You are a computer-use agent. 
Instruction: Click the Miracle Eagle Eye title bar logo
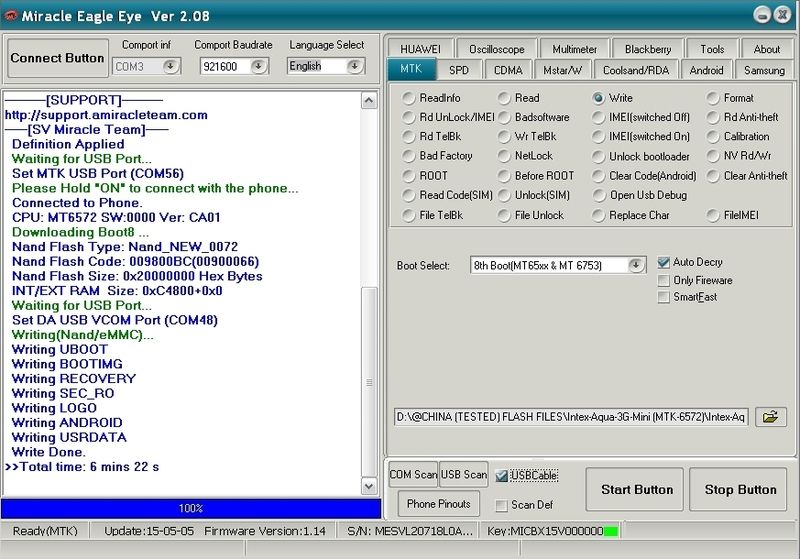coord(10,15)
